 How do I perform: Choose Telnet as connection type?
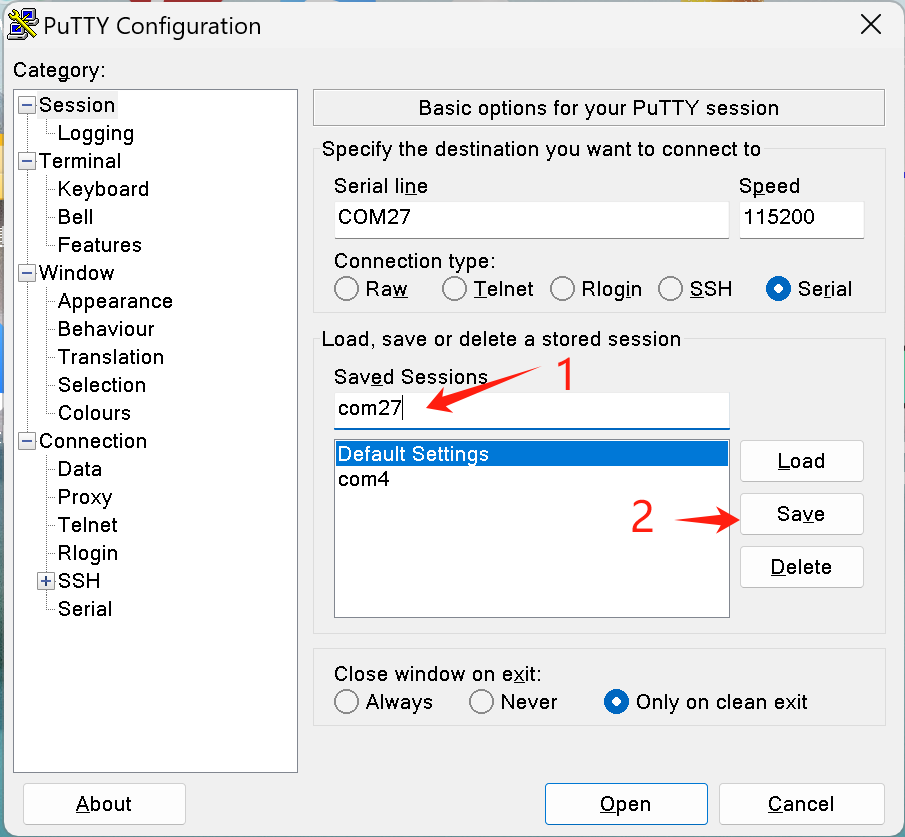point(455,289)
